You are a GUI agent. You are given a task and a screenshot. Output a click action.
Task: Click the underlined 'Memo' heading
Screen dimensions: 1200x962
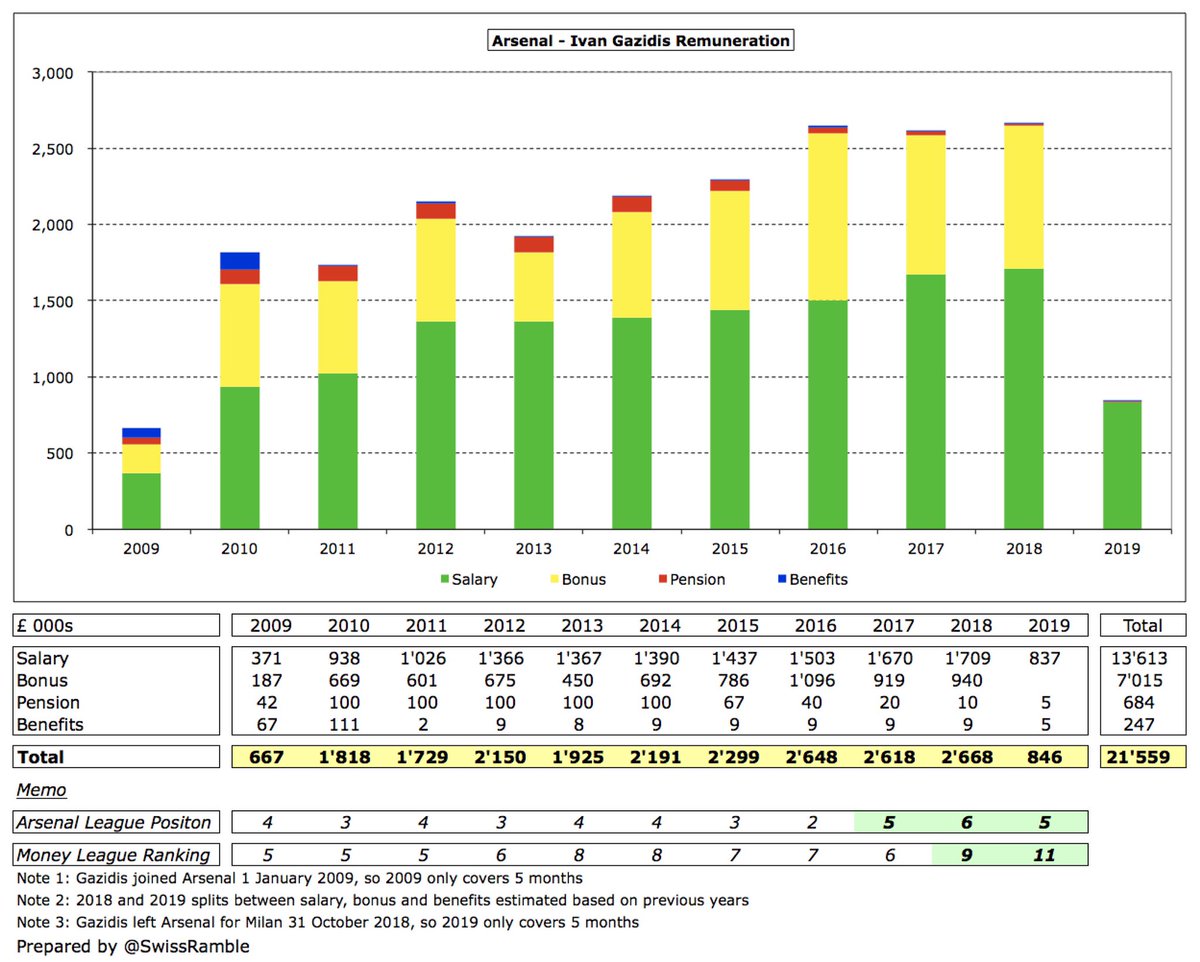tap(40, 790)
